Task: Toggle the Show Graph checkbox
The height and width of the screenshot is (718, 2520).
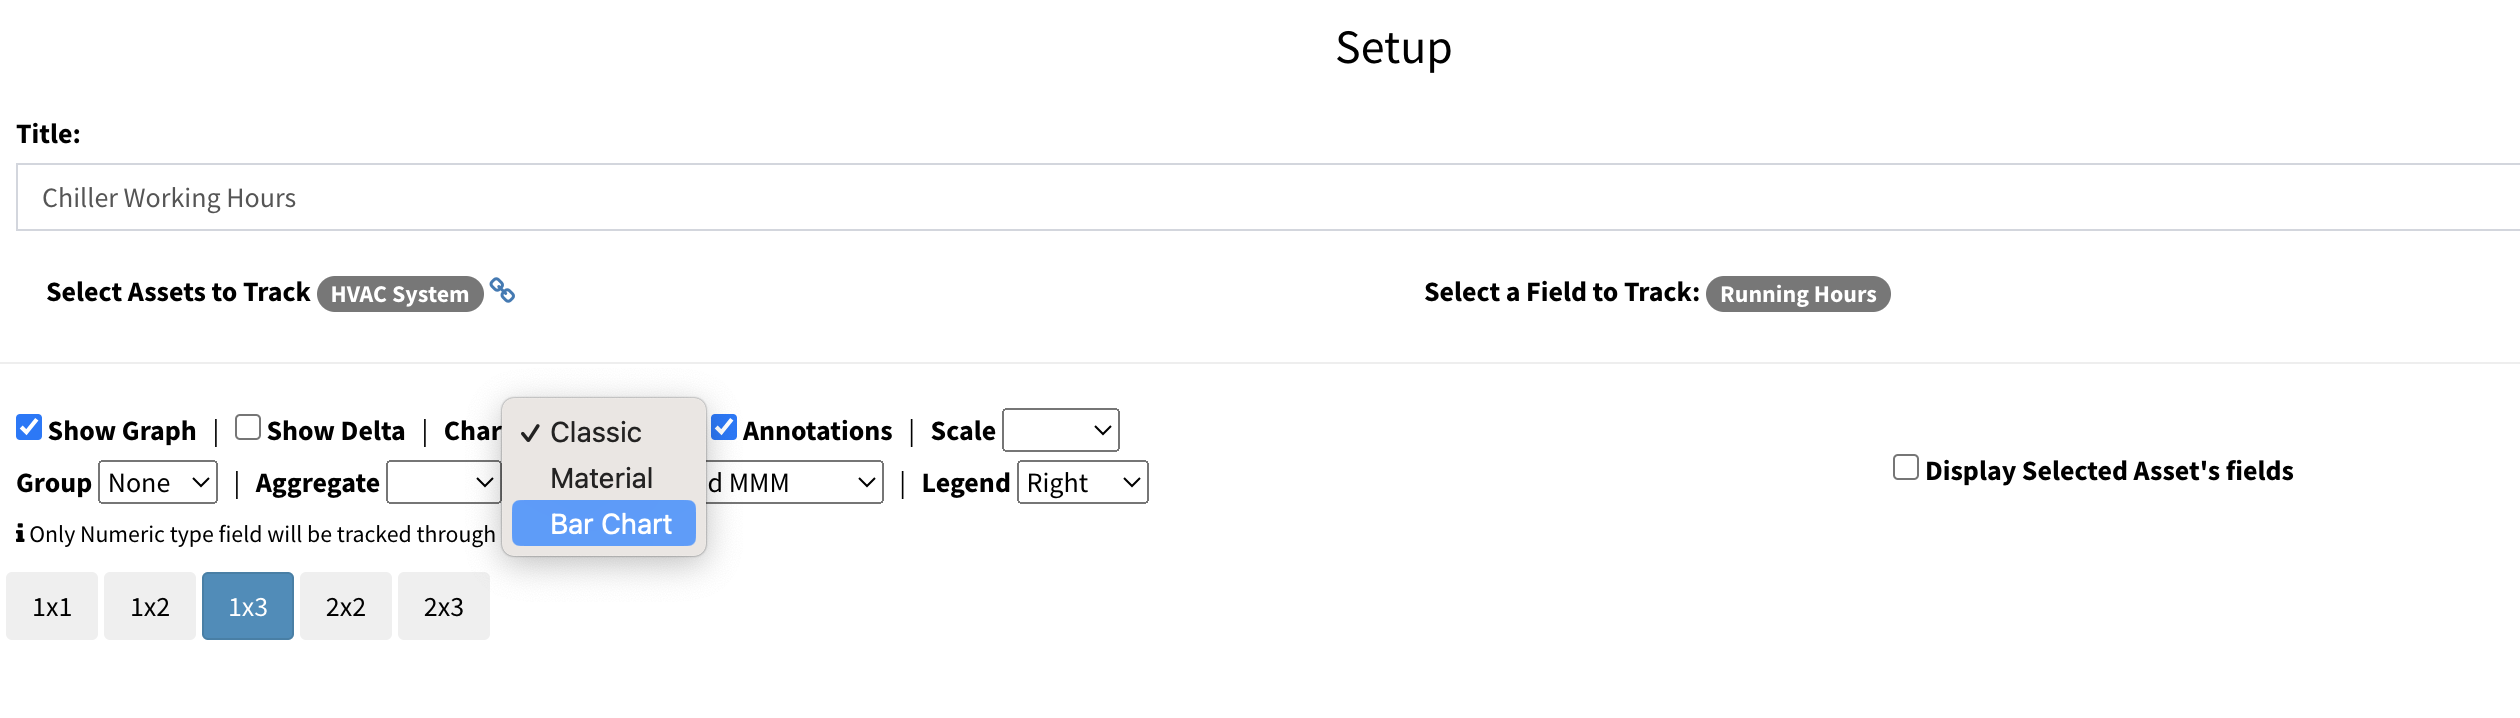Action: (29, 428)
